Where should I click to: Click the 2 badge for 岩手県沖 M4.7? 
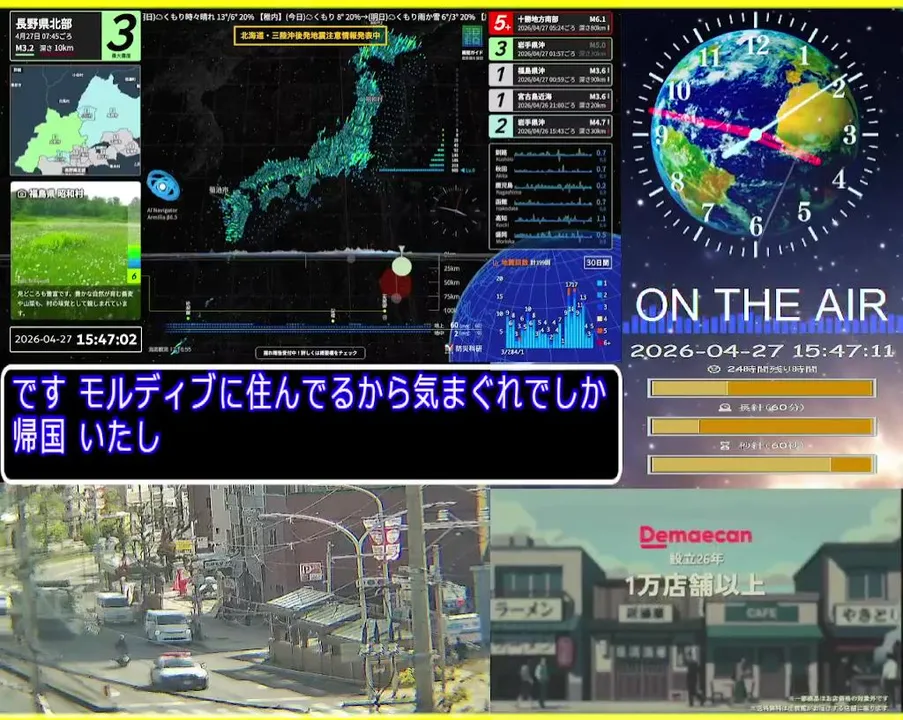[501, 126]
